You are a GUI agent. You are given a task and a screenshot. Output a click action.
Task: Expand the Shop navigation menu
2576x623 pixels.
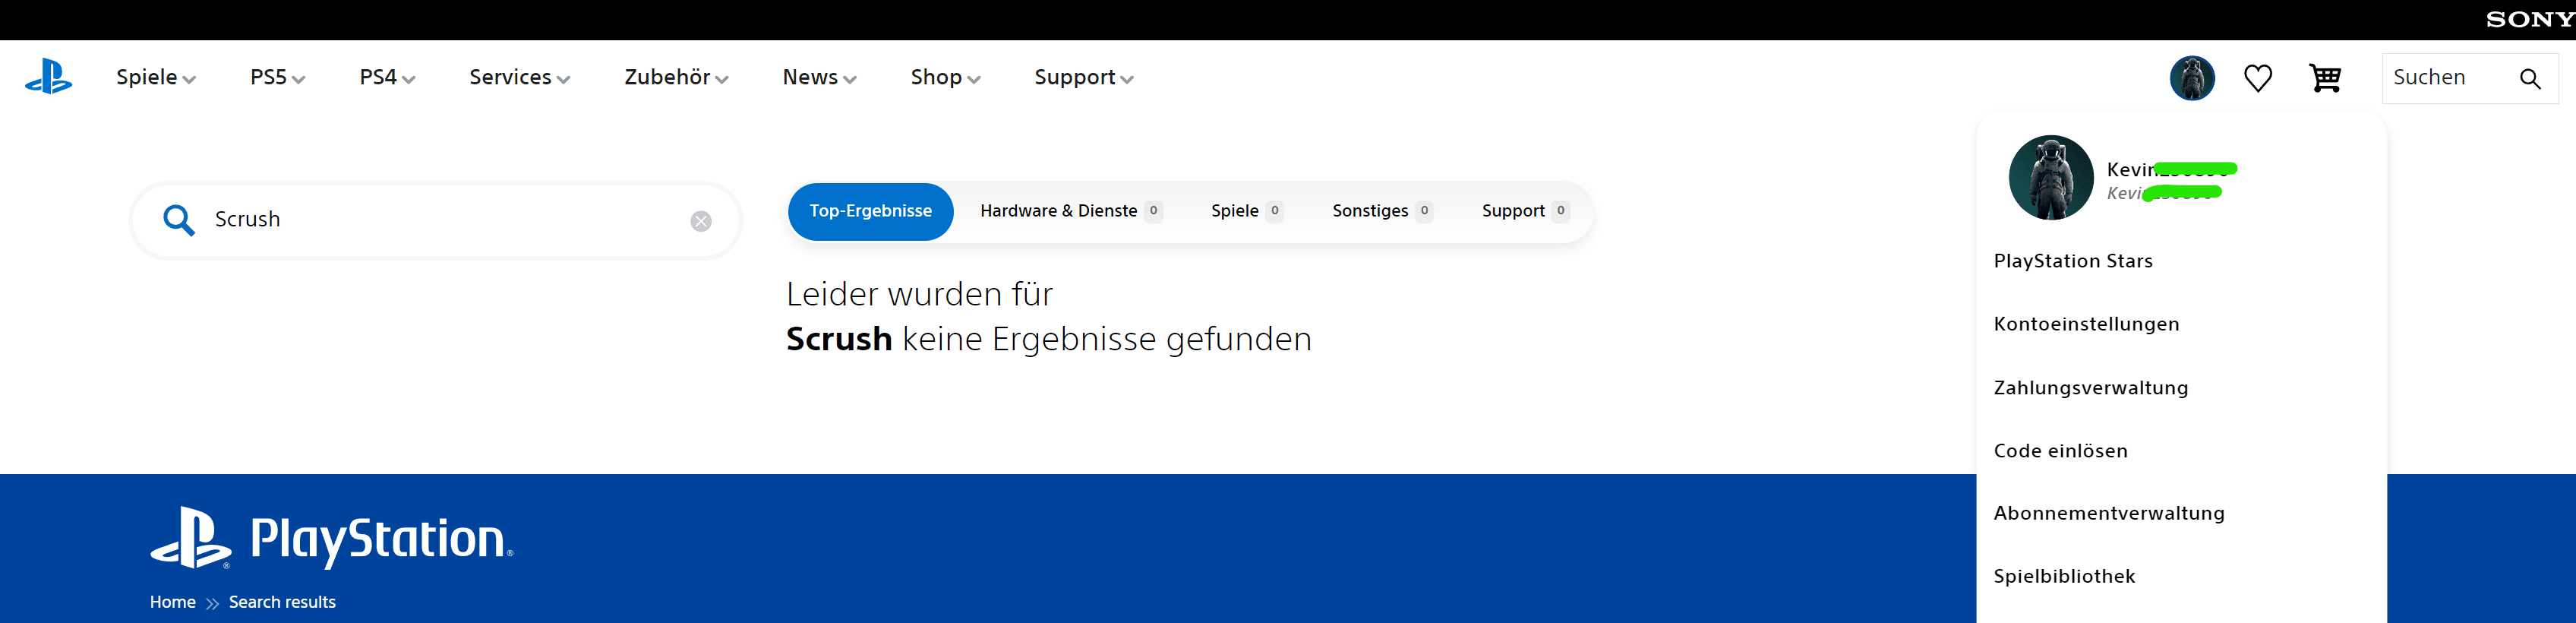(x=946, y=77)
